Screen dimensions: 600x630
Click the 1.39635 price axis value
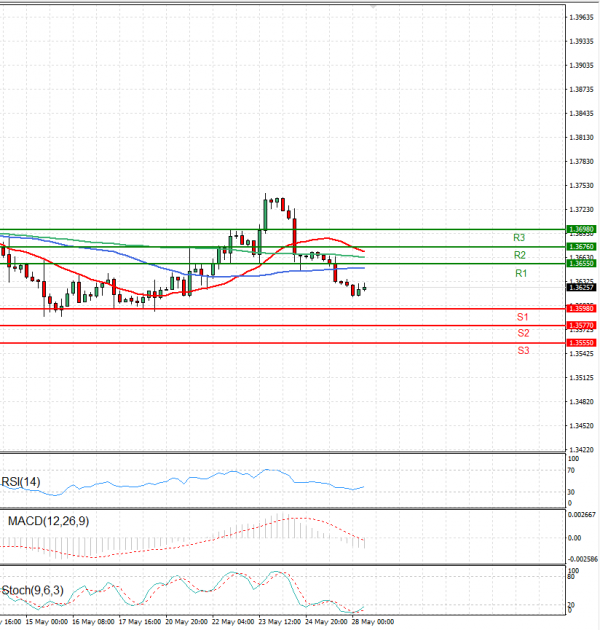pyautogui.click(x=582, y=17)
